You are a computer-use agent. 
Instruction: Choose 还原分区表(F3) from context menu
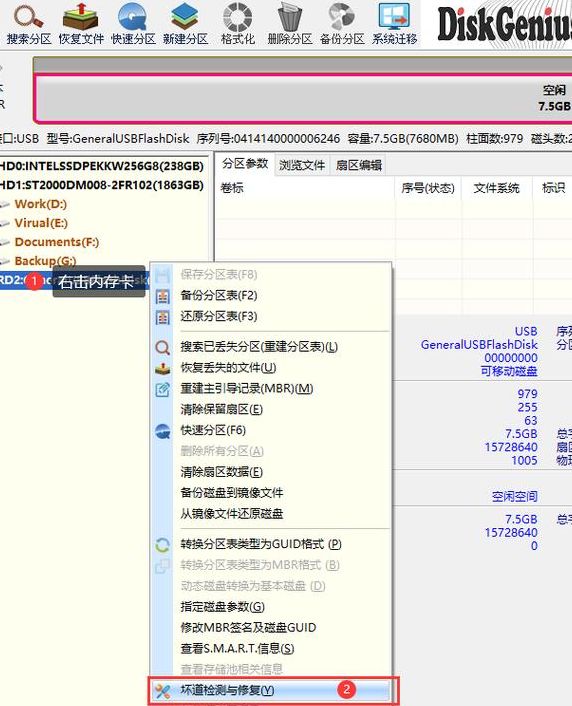270,316
